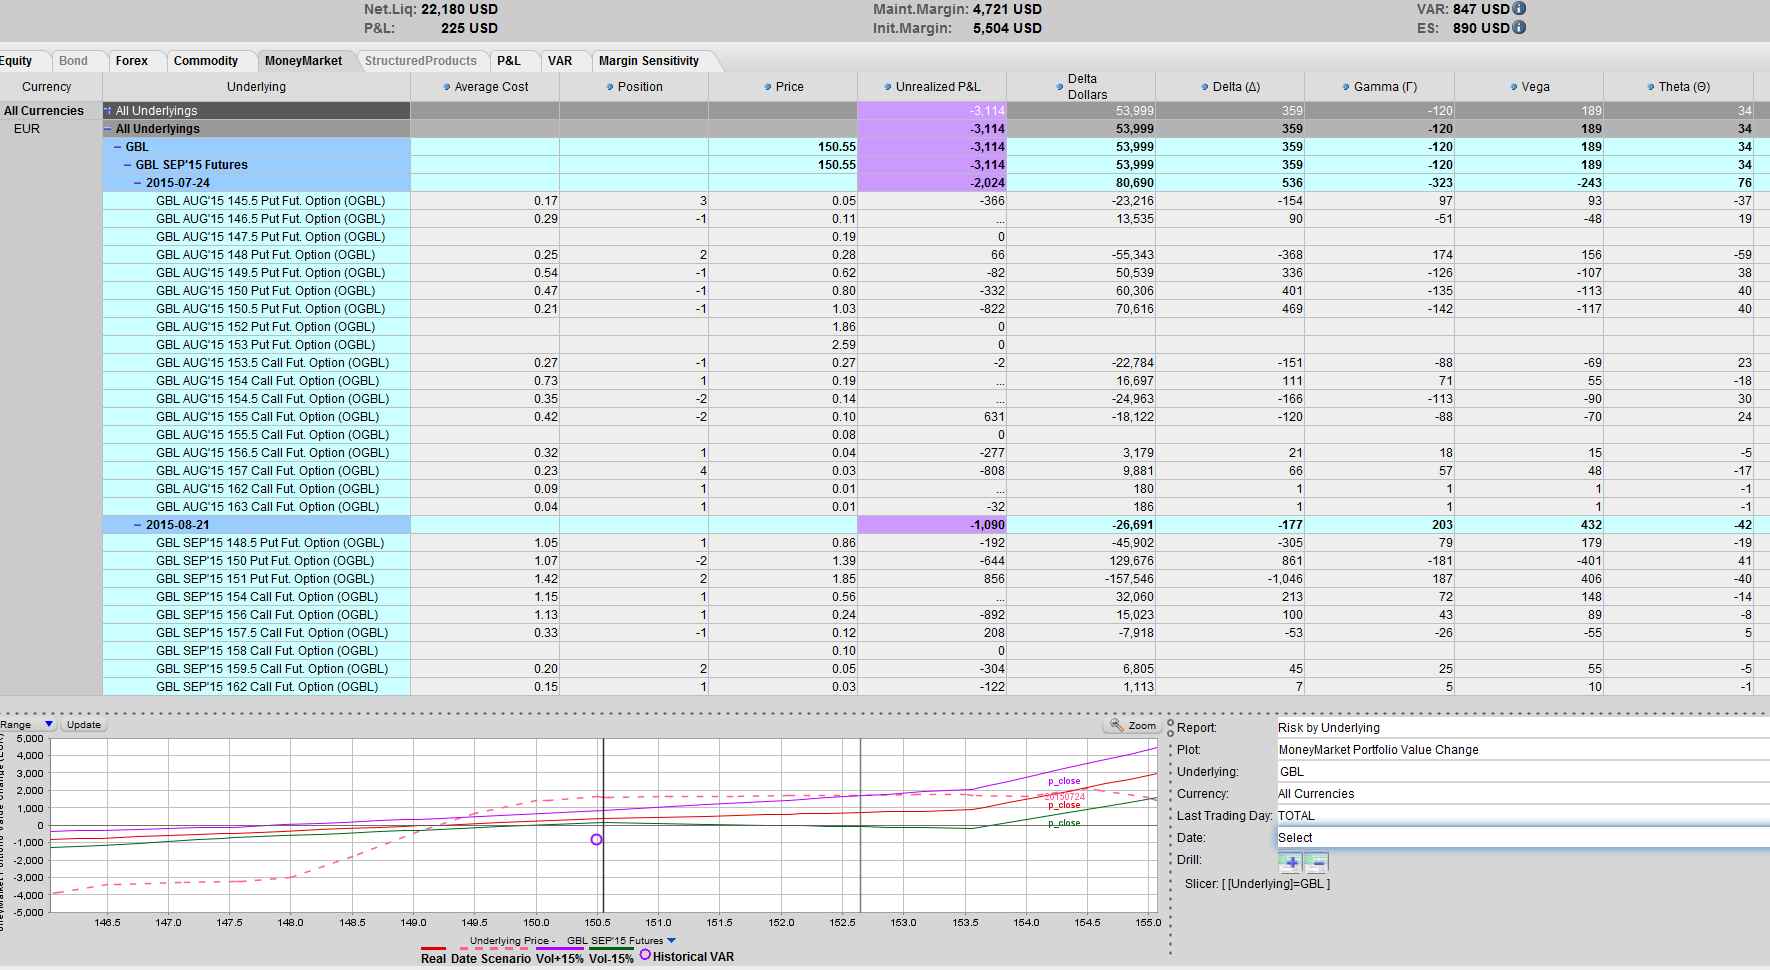This screenshot has height=970, width=1770.
Task: Click the info icon next to VAR value
Action: (x=1520, y=8)
